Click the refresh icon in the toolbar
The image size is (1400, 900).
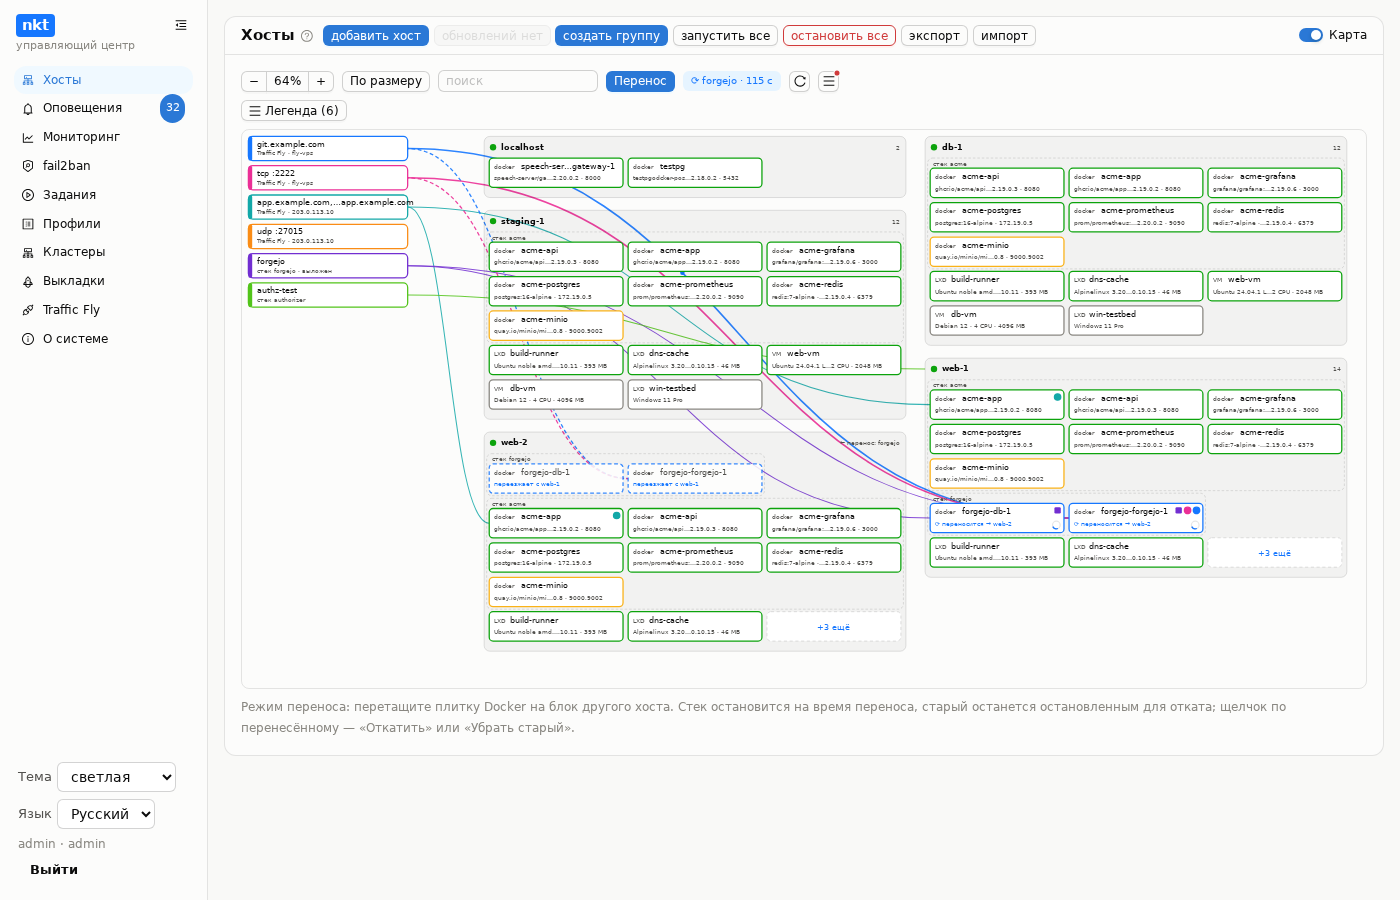(x=799, y=81)
